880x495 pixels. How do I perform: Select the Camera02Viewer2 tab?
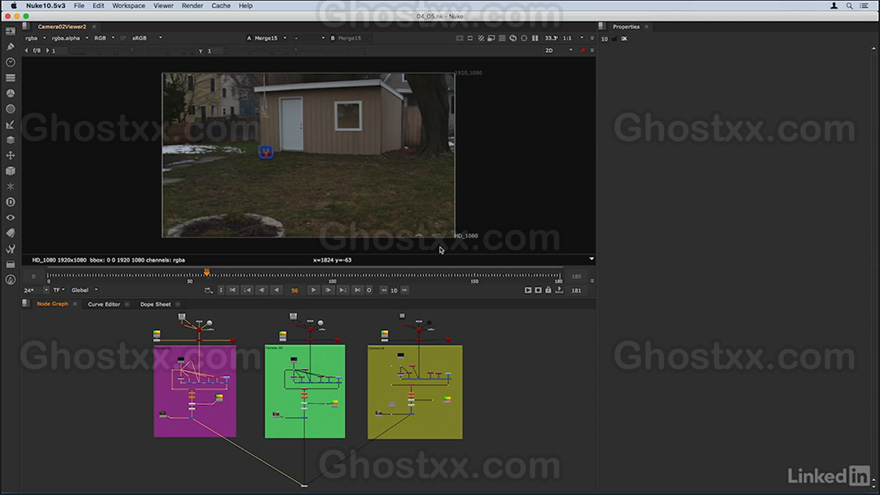62,26
